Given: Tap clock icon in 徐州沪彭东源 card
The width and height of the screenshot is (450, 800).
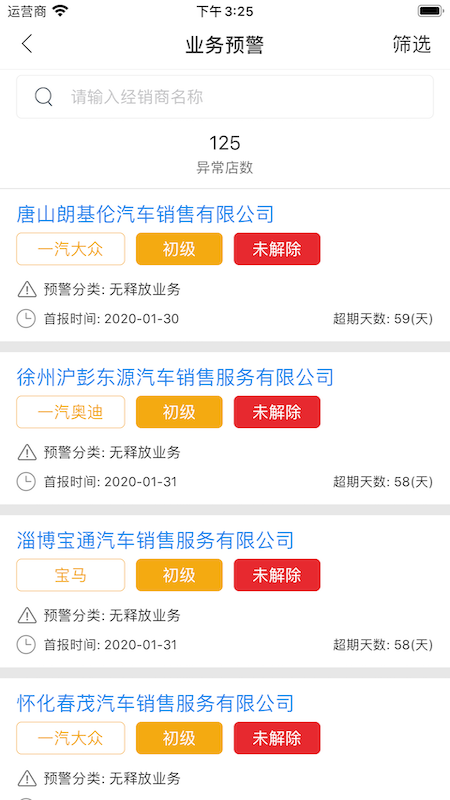Looking at the screenshot, I should click(x=27, y=482).
